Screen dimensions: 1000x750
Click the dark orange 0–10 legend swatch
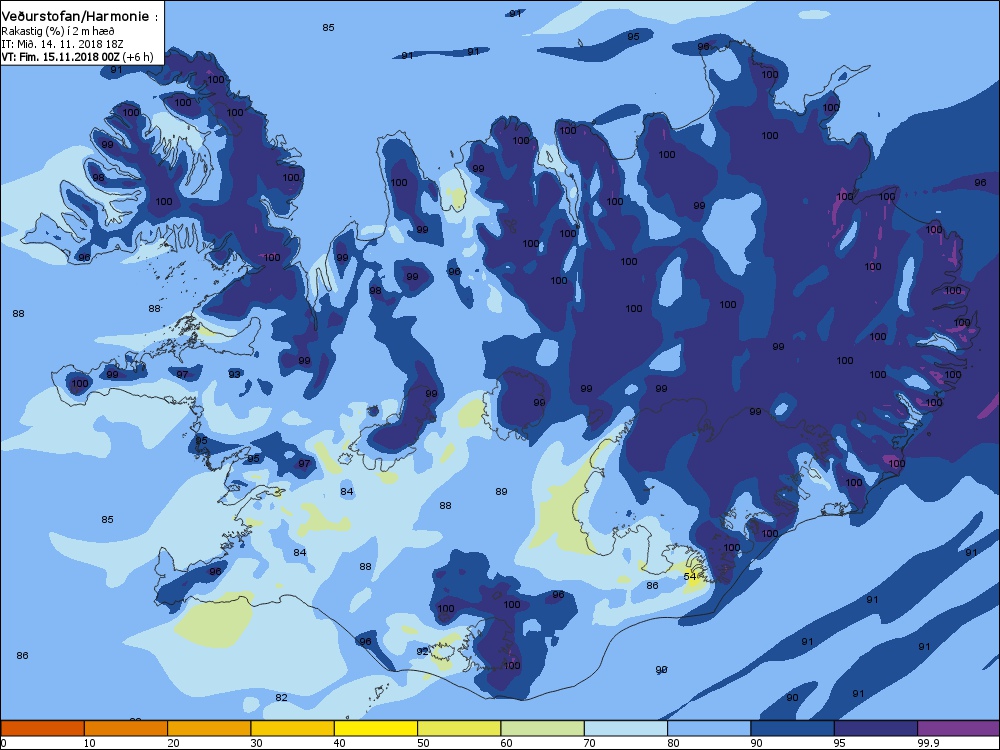tap(42, 728)
